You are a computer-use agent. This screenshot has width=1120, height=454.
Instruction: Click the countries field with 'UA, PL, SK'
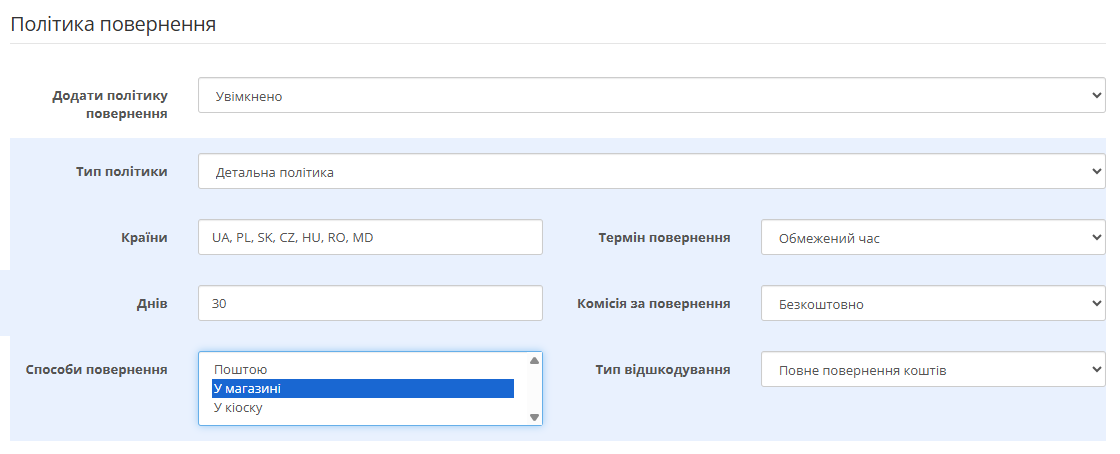point(370,238)
